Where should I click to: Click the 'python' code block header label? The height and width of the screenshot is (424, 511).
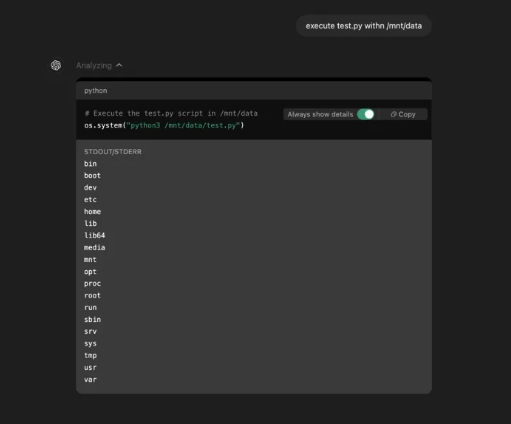(x=96, y=91)
